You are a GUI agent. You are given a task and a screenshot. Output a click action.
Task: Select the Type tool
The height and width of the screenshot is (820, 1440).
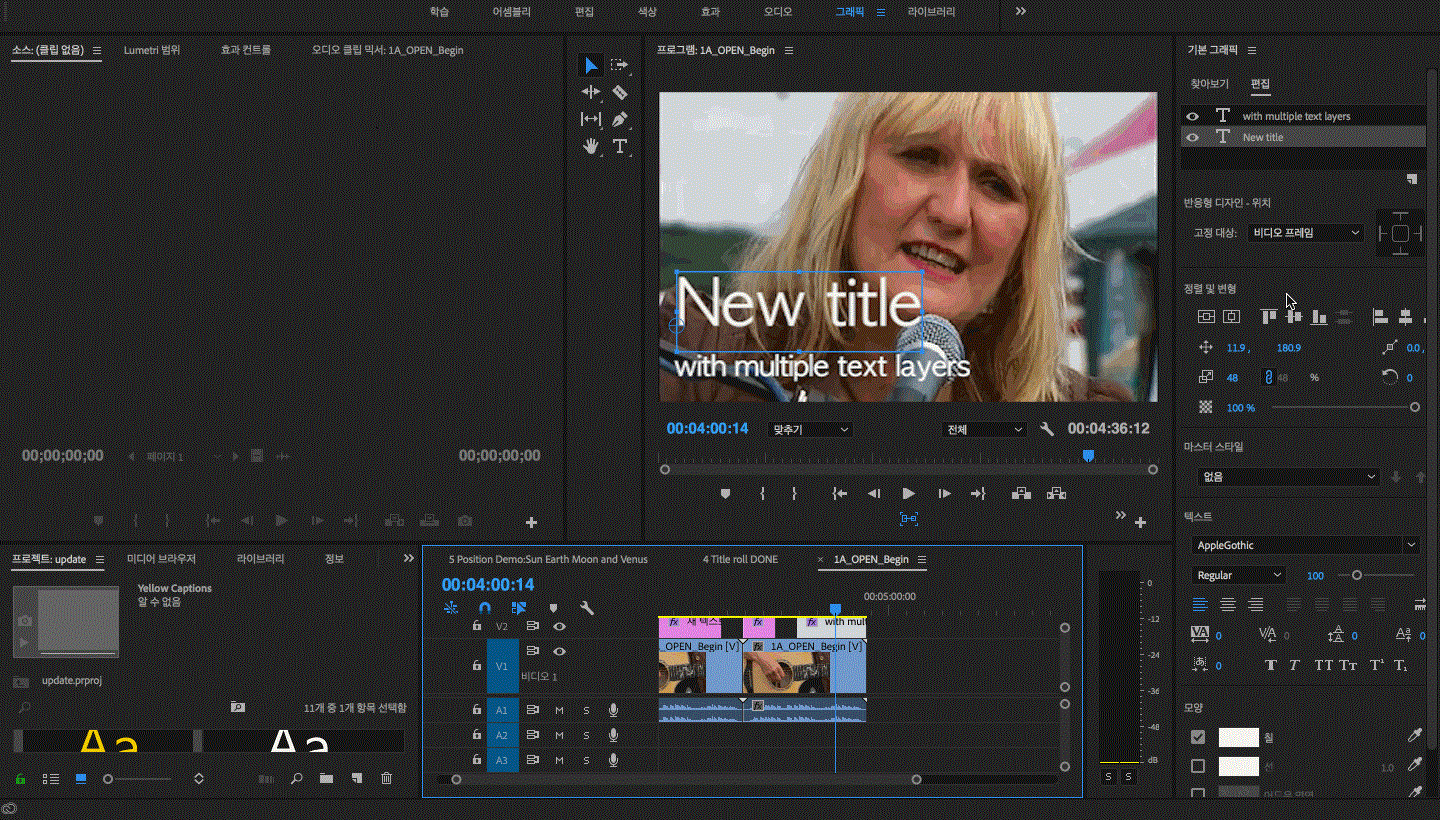620,146
